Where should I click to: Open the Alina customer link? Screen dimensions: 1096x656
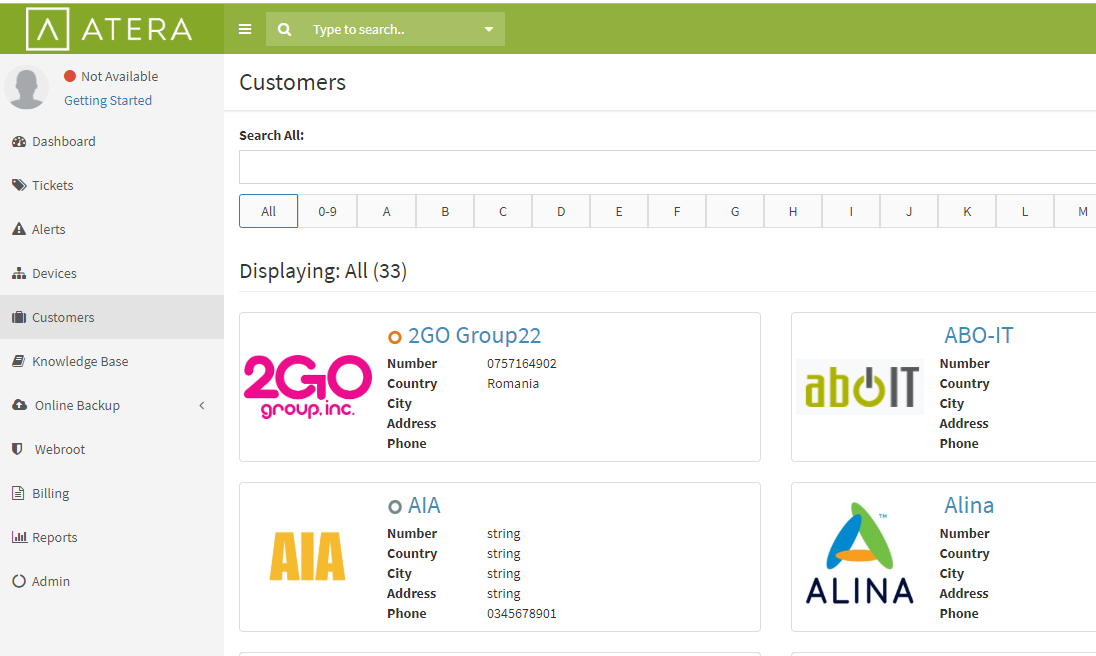[969, 505]
